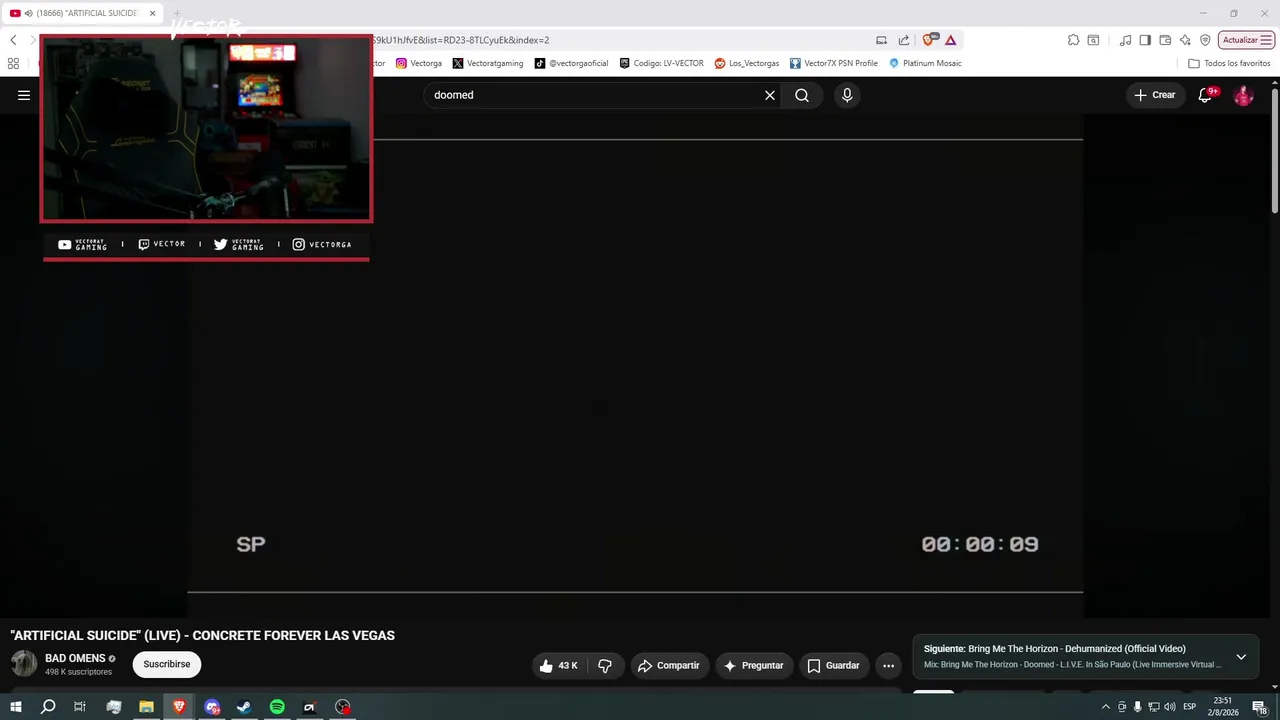Open Steam from the taskbar
This screenshot has width=1280, height=720.
[x=244, y=707]
